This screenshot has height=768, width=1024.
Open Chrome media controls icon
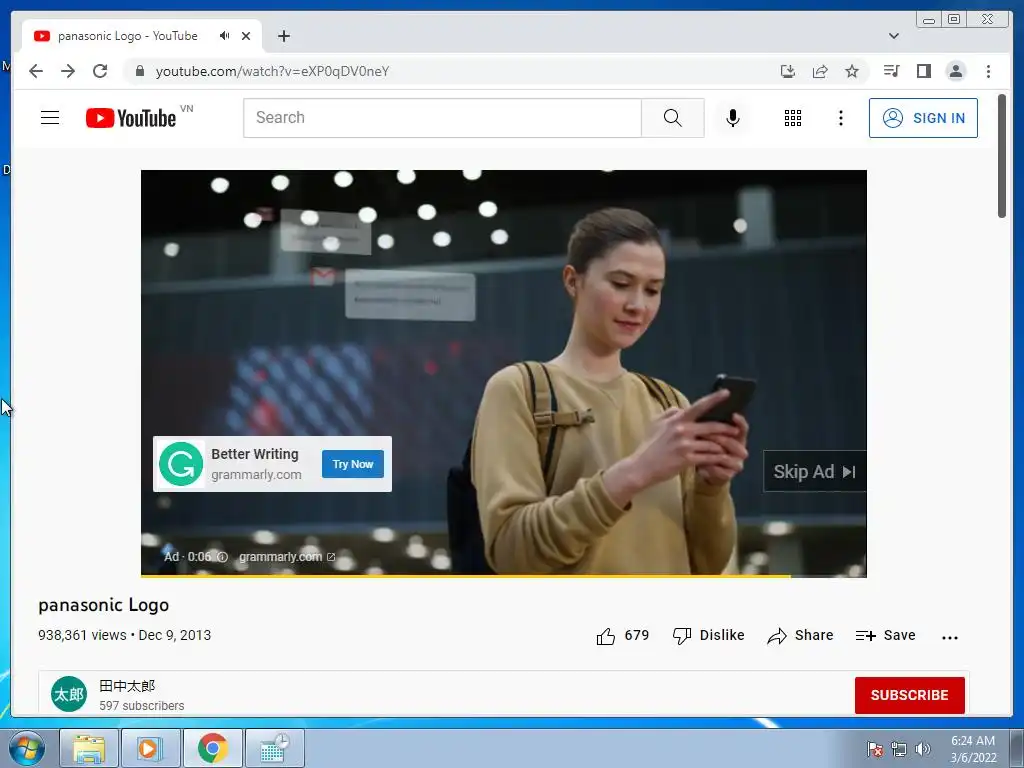(891, 71)
